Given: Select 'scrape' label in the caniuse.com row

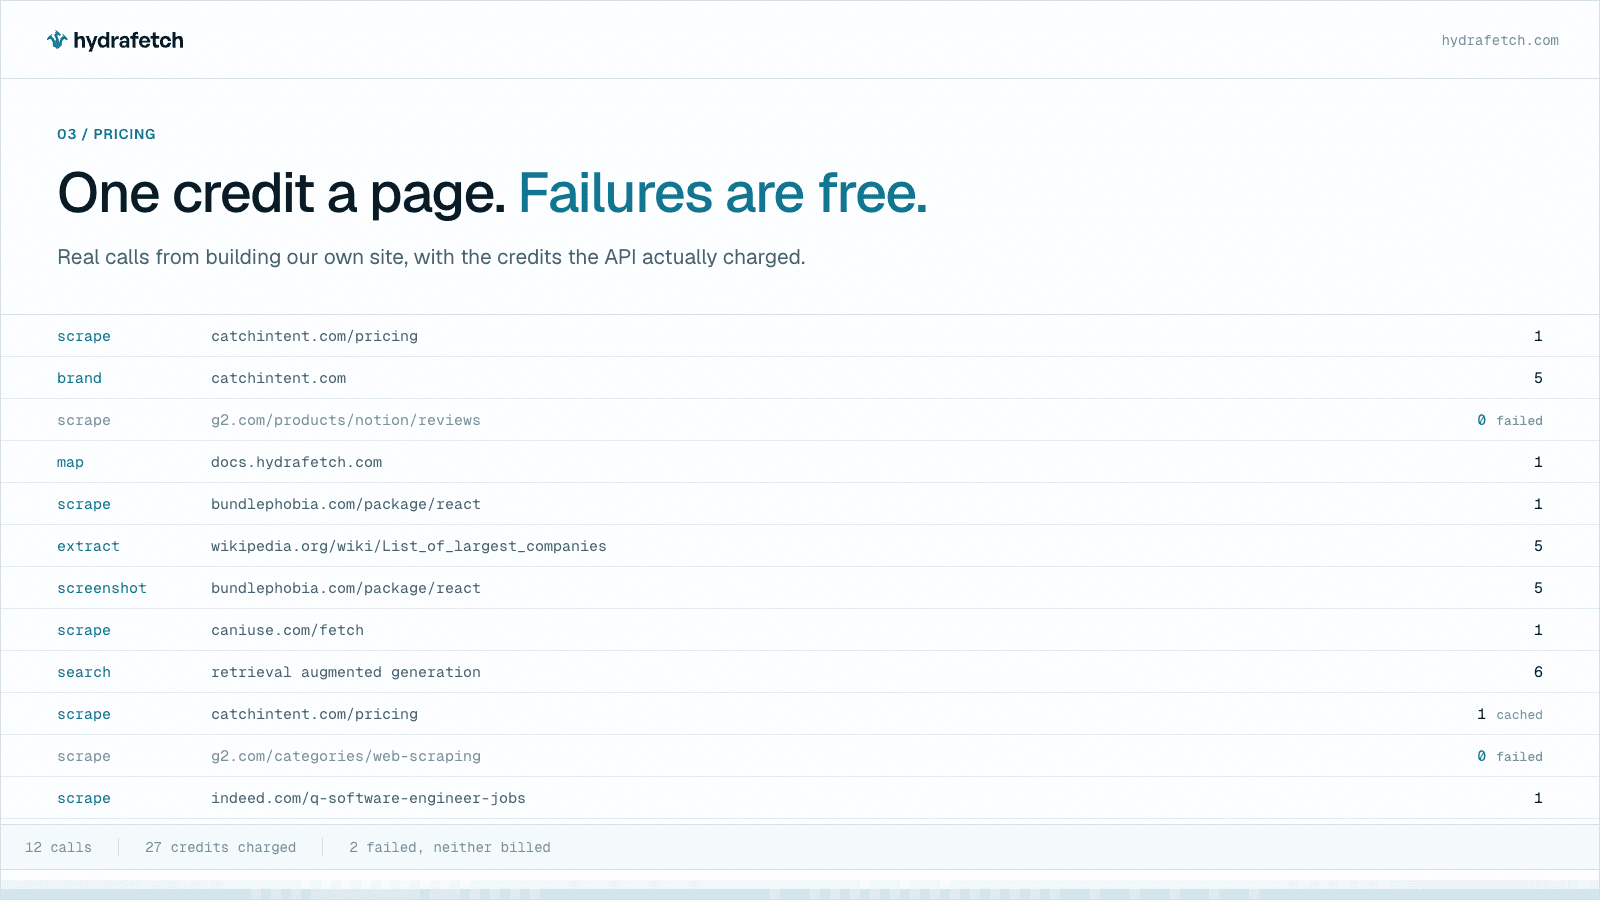Looking at the screenshot, I should (84, 630).
